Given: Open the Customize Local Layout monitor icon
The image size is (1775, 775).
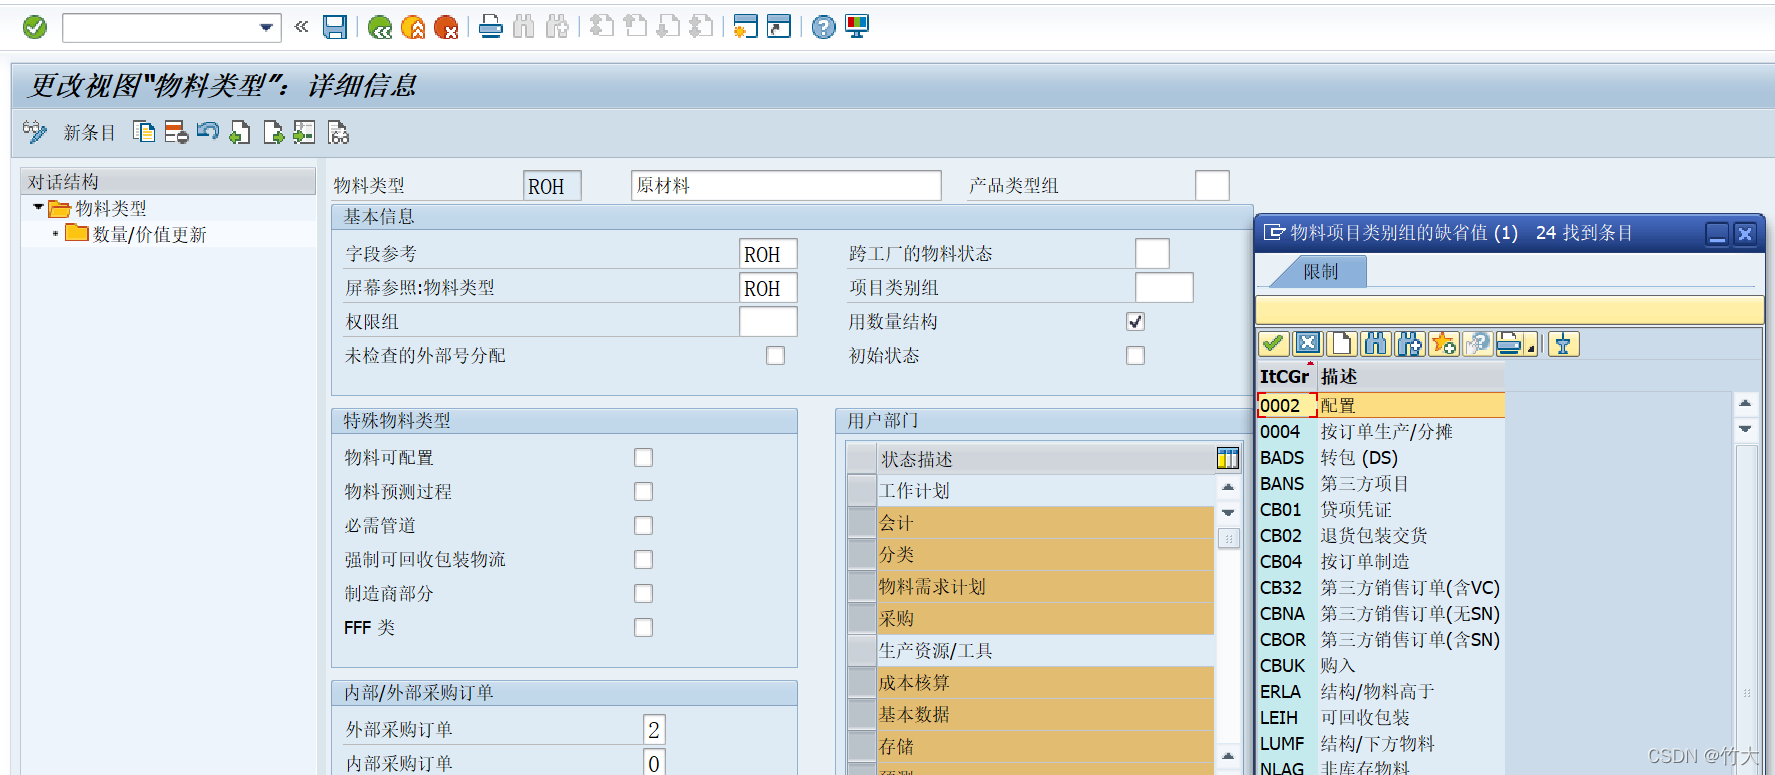Looking at the screenshot, I should tap(857, 27).
